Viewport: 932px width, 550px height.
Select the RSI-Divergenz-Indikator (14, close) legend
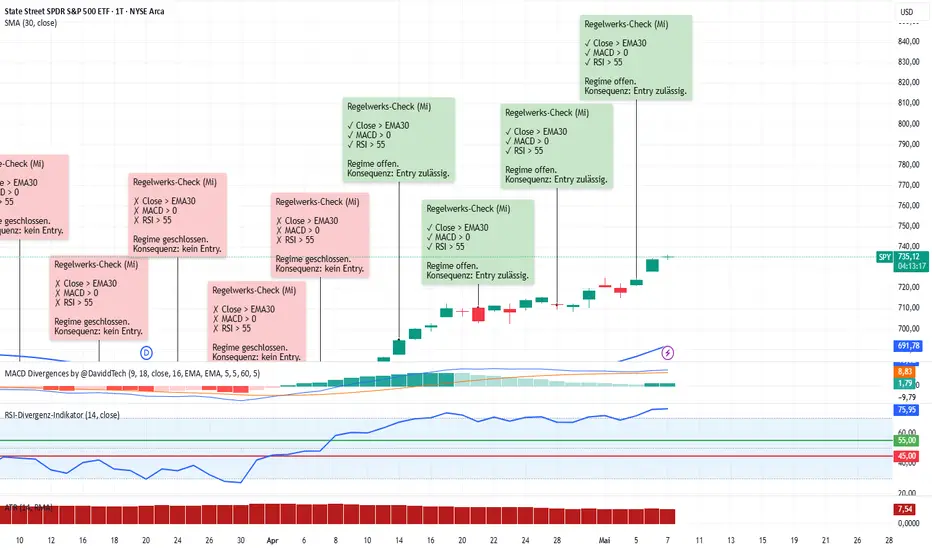(62, 414)
